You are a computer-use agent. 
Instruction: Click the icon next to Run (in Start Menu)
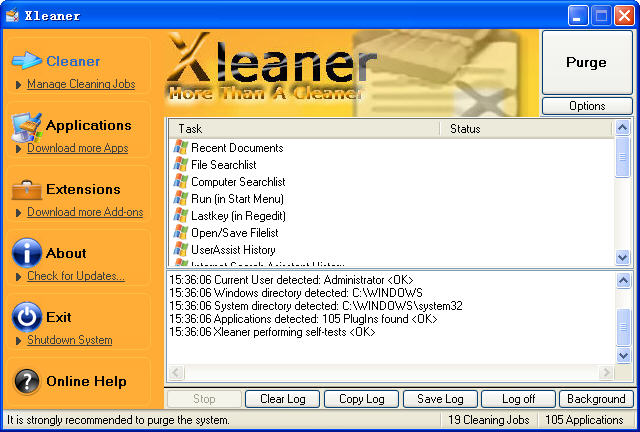click(180, 198)
